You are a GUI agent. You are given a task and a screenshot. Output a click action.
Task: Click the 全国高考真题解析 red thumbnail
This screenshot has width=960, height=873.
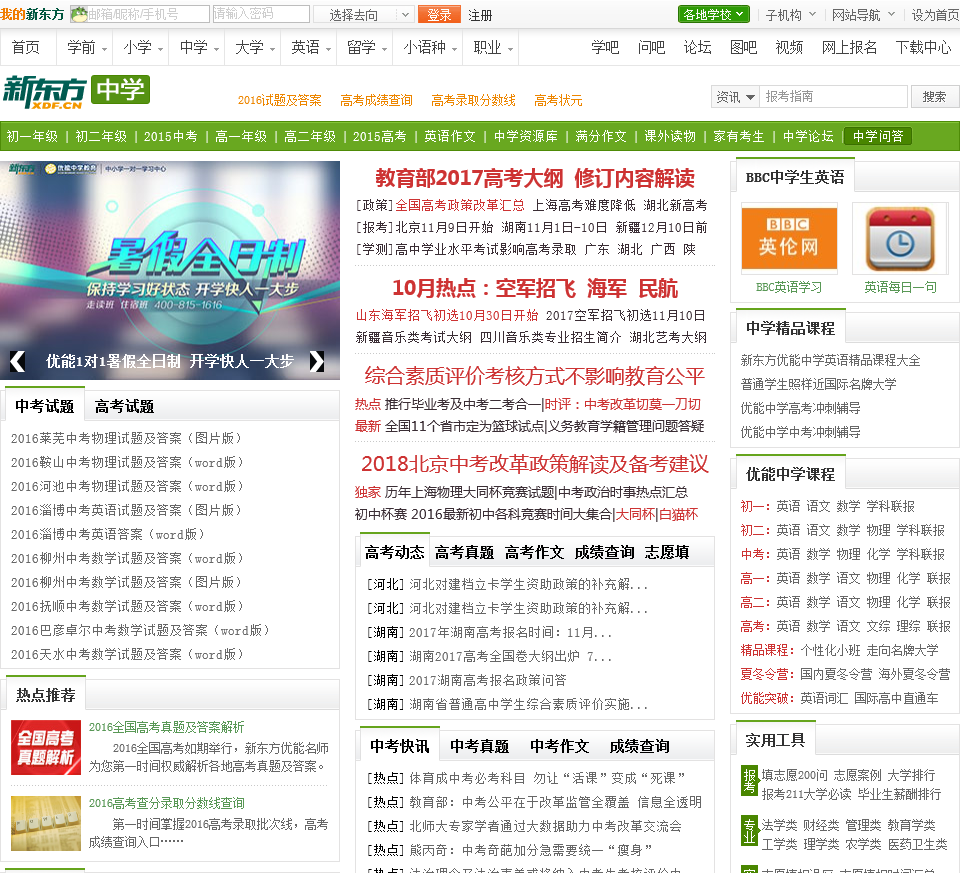point(46,747)
